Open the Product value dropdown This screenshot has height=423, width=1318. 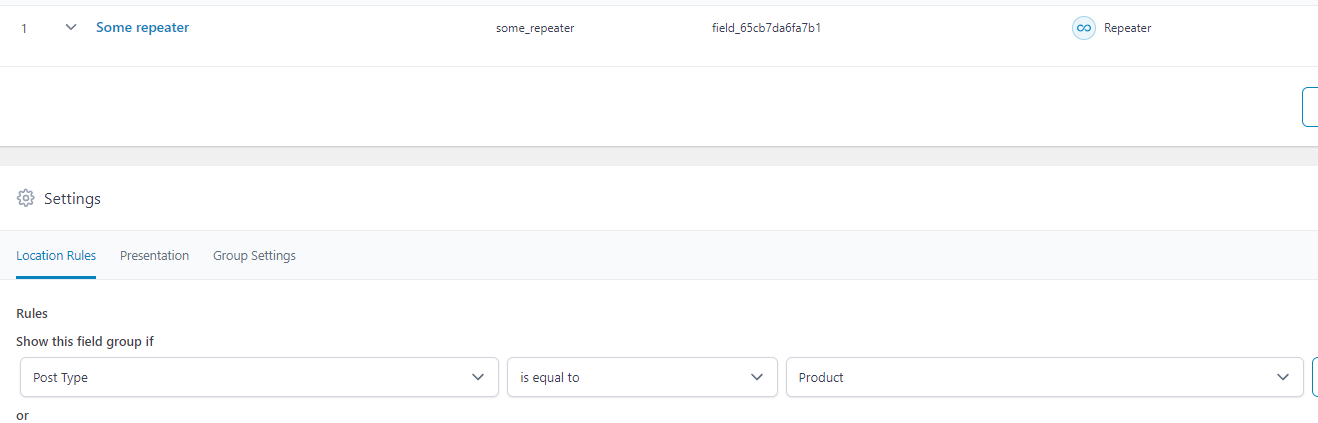coord(1044,377)
